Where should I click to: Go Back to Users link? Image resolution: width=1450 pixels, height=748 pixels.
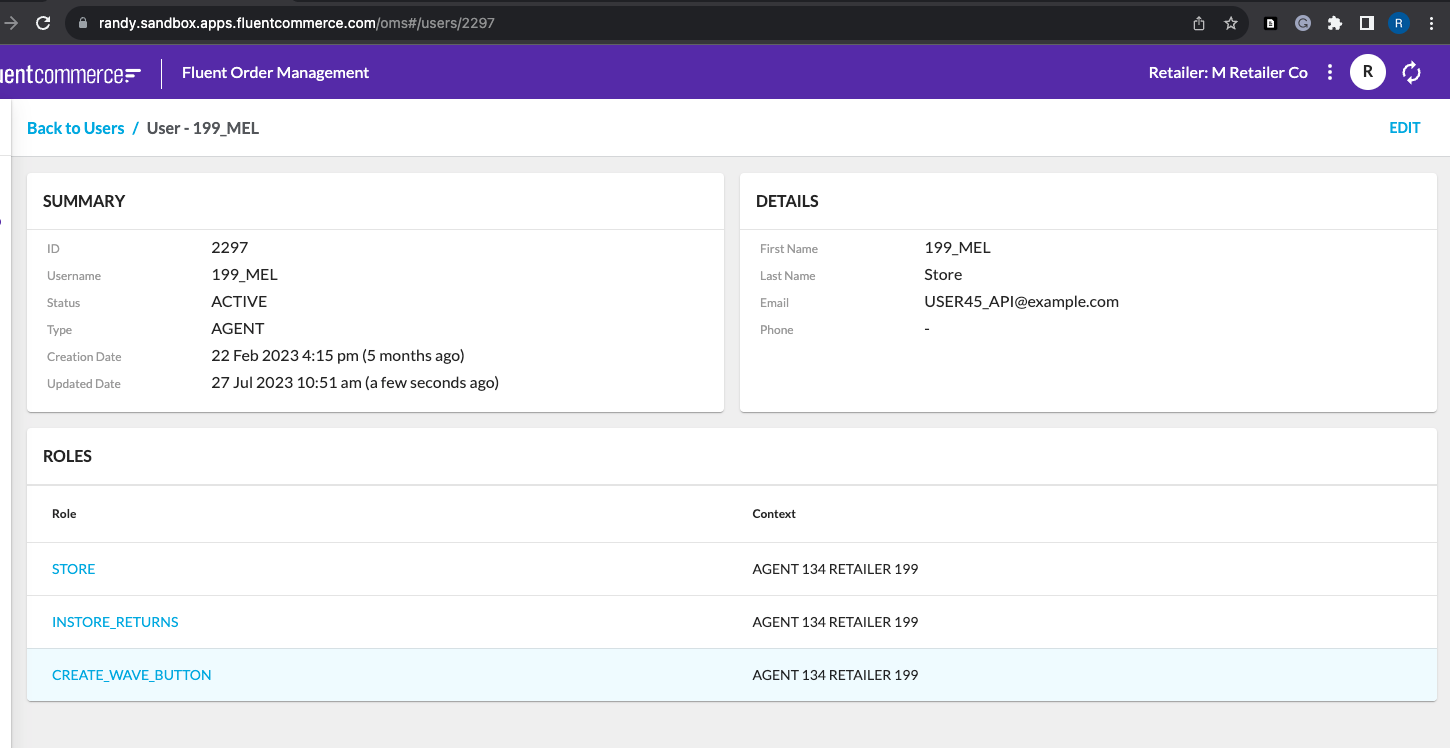75,128
